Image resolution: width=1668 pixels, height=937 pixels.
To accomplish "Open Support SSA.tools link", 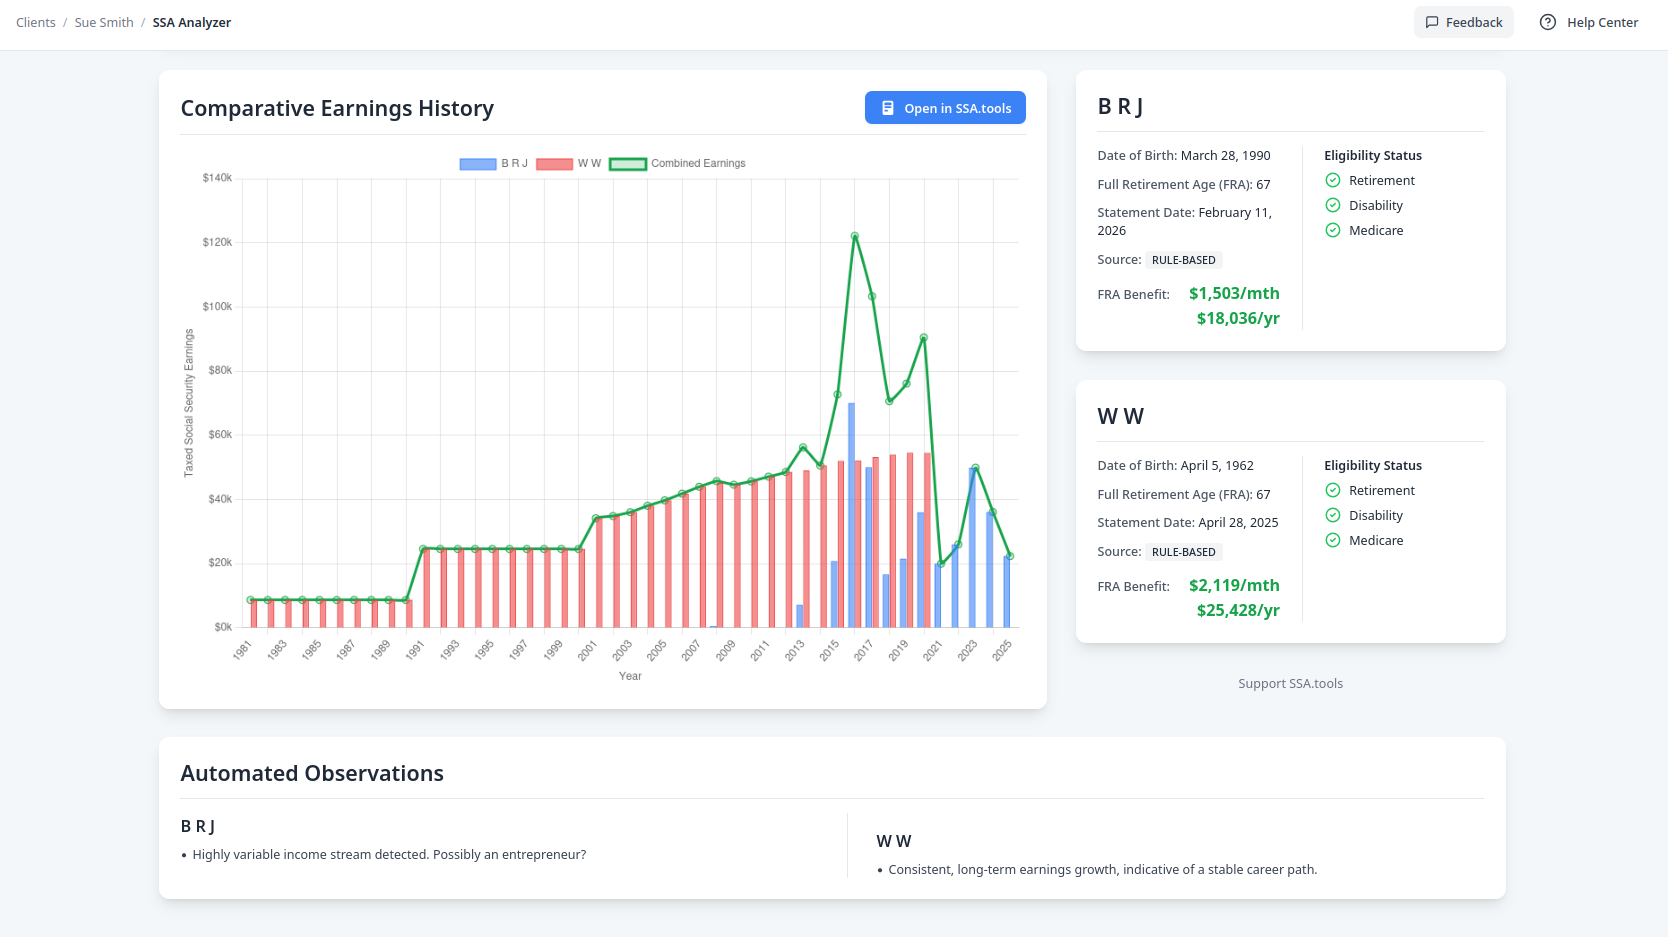I will pyautogui.click(x=1290, y=683).
